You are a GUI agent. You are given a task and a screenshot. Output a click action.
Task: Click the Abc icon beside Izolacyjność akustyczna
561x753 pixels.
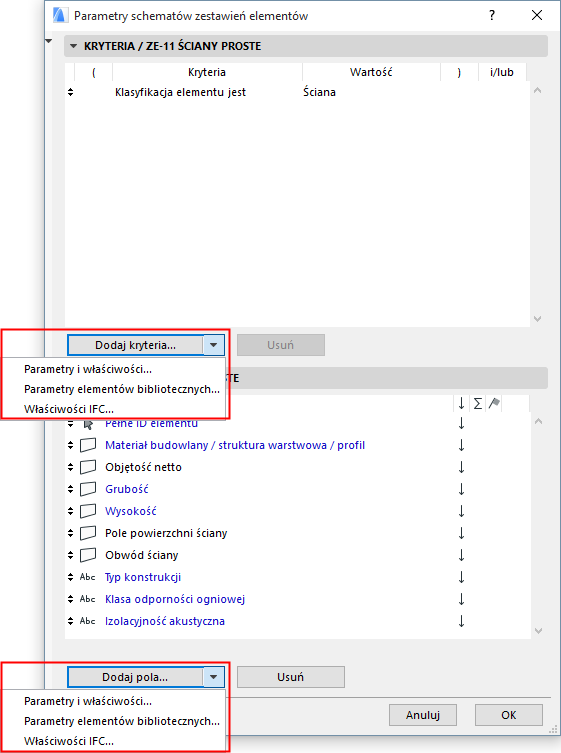click(87, 621)
